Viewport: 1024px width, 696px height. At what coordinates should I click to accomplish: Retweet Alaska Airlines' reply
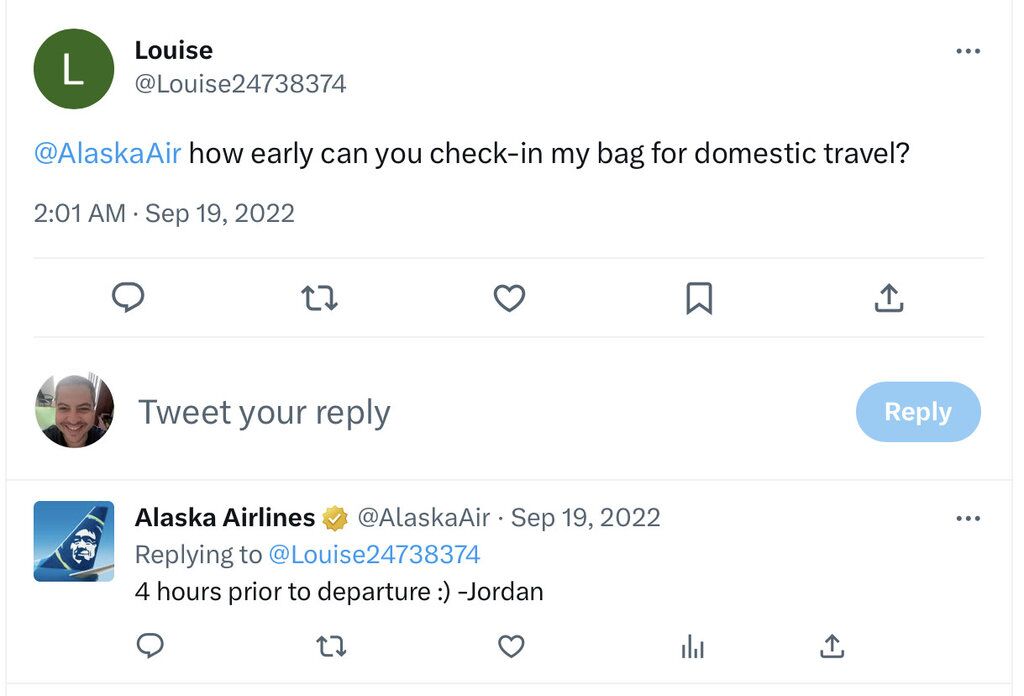coord(331,647)
